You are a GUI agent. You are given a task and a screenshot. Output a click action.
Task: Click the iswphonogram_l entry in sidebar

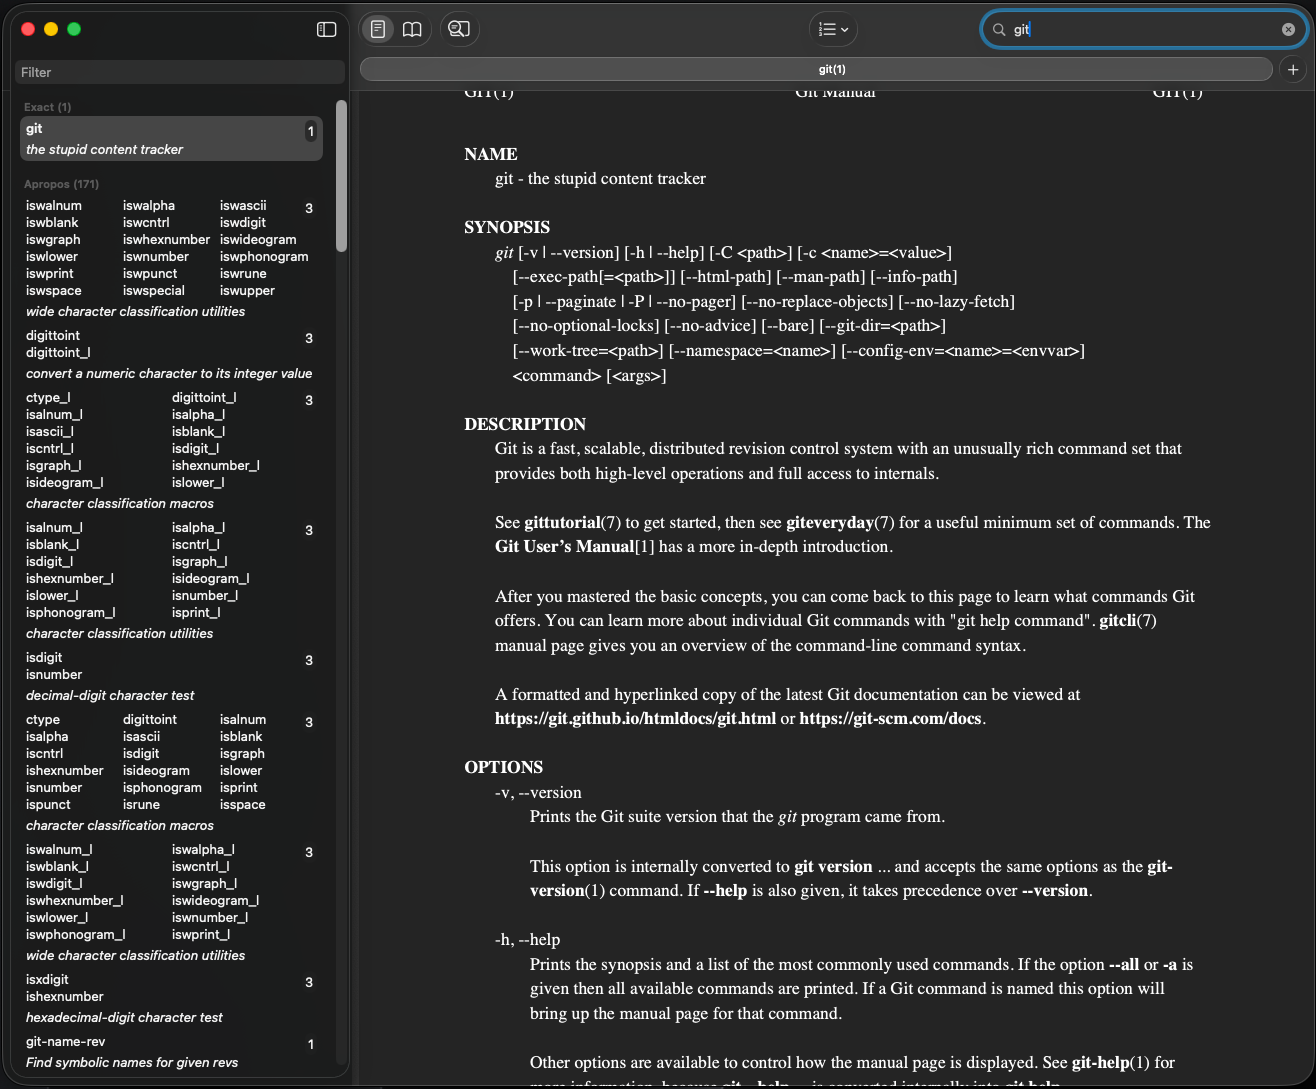(76, 935)
